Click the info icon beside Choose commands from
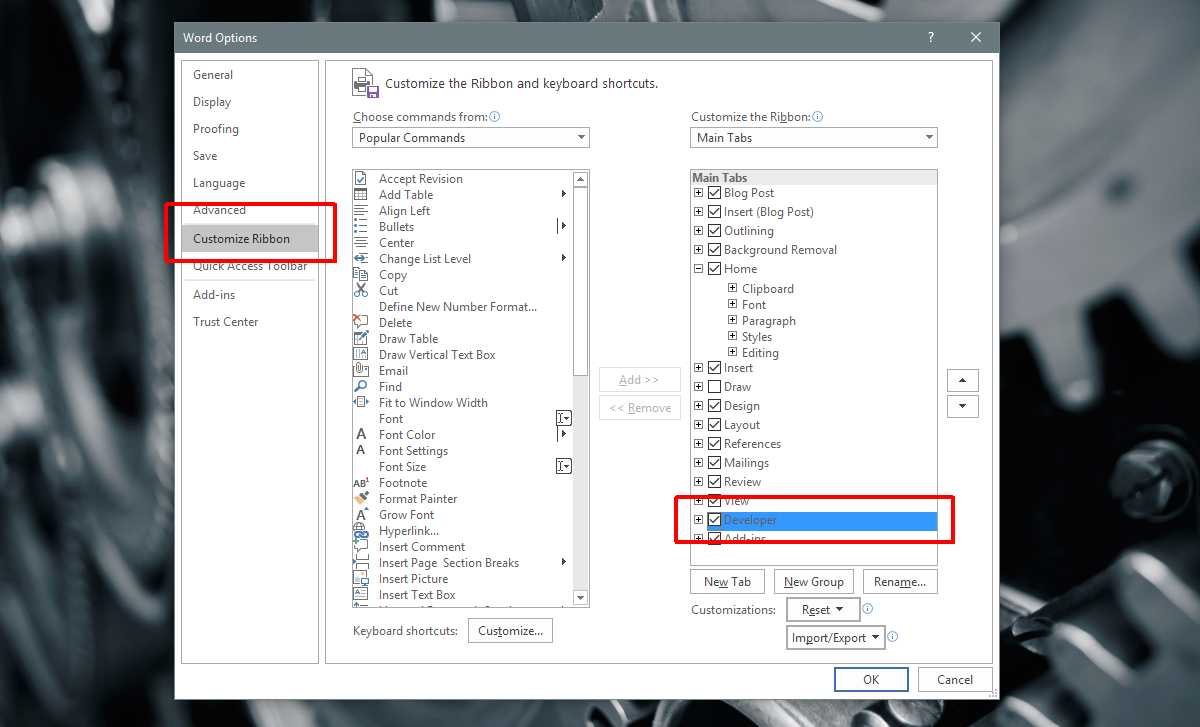The image size is (1200, 727). pyautogui.click(x=495, y=117)
